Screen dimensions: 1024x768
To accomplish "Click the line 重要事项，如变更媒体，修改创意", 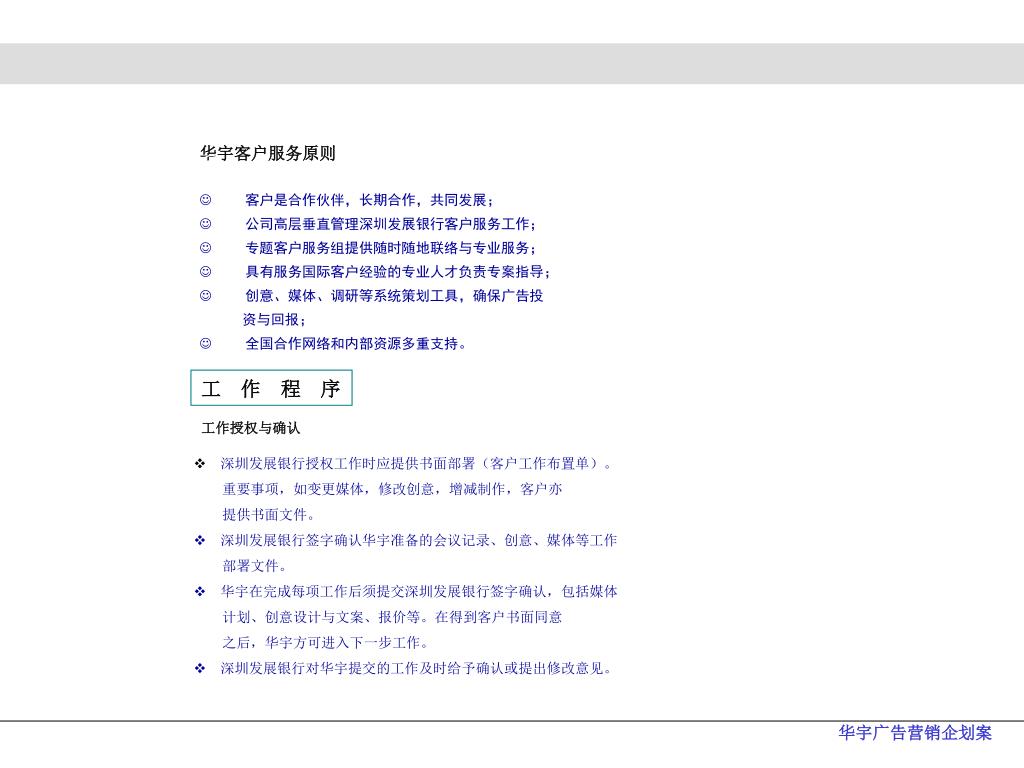I will coord(392,489).
